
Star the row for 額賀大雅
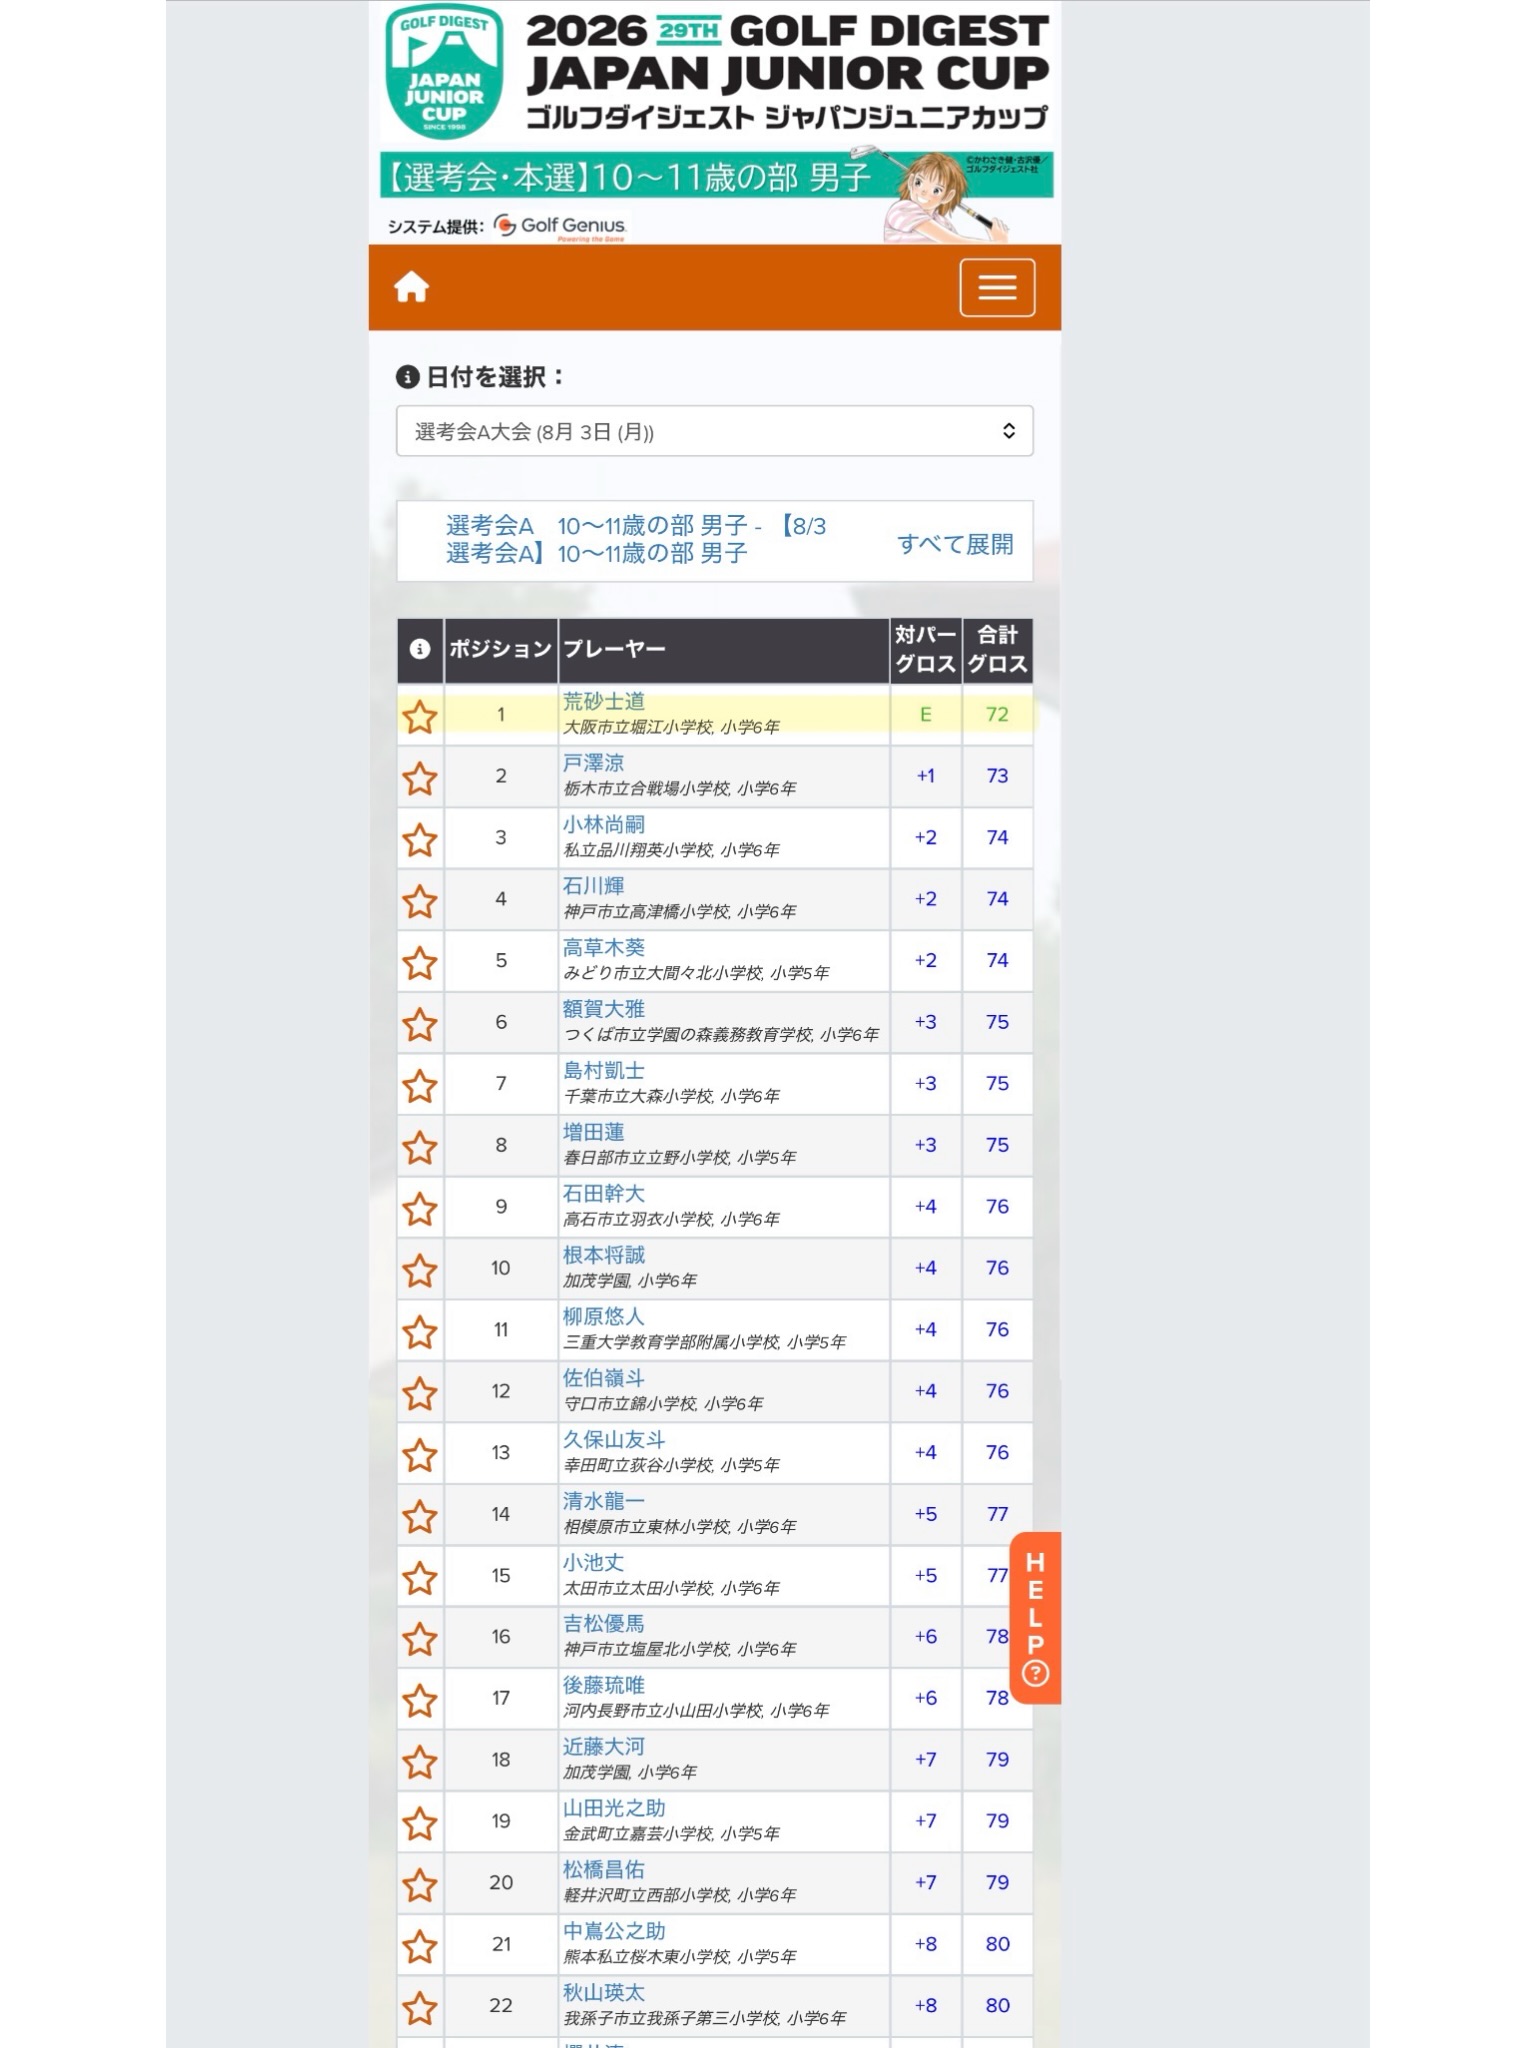click(420, 1024)
